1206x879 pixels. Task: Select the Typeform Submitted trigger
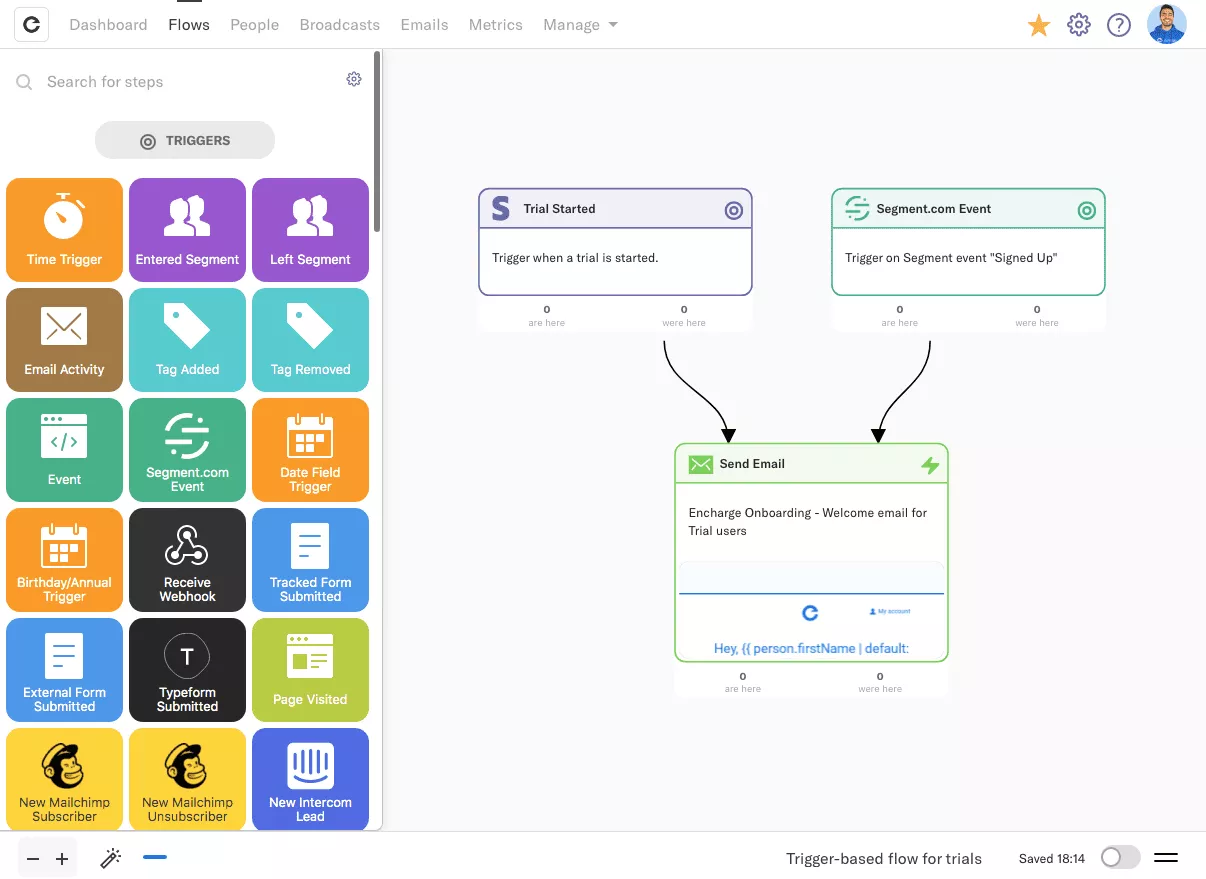[187, 670]
